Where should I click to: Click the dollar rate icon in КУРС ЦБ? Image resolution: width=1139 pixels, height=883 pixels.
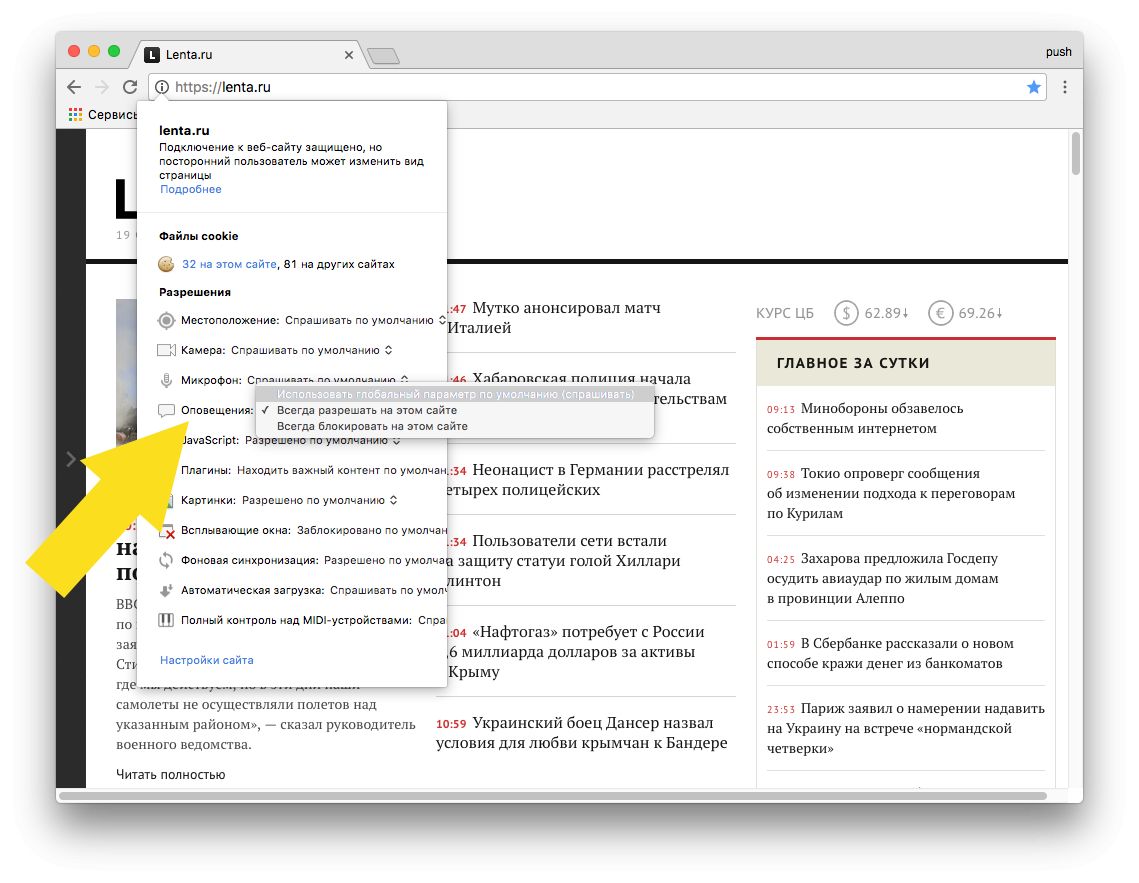tap(846, 313)
